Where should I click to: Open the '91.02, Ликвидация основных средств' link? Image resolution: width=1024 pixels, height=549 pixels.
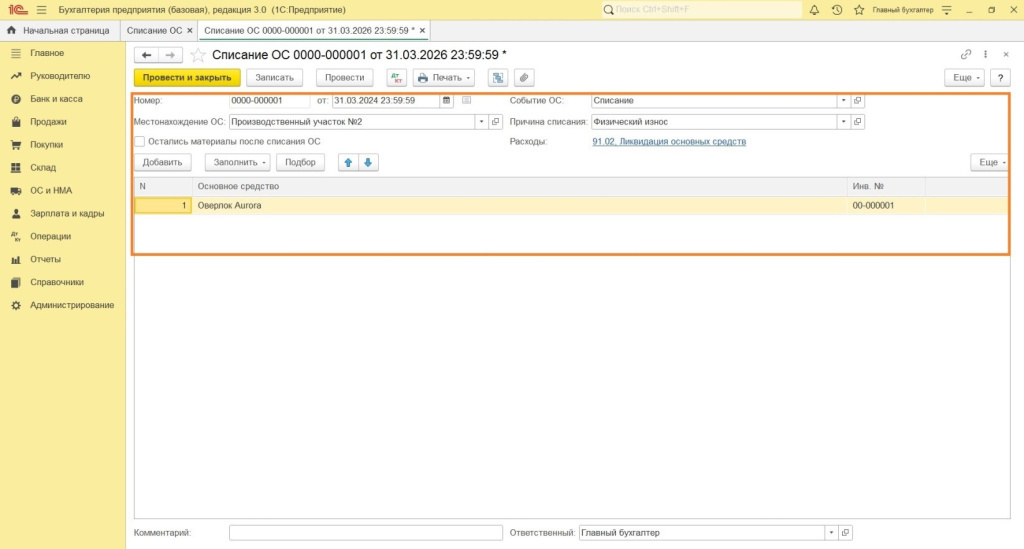click(x=669, y=142)
